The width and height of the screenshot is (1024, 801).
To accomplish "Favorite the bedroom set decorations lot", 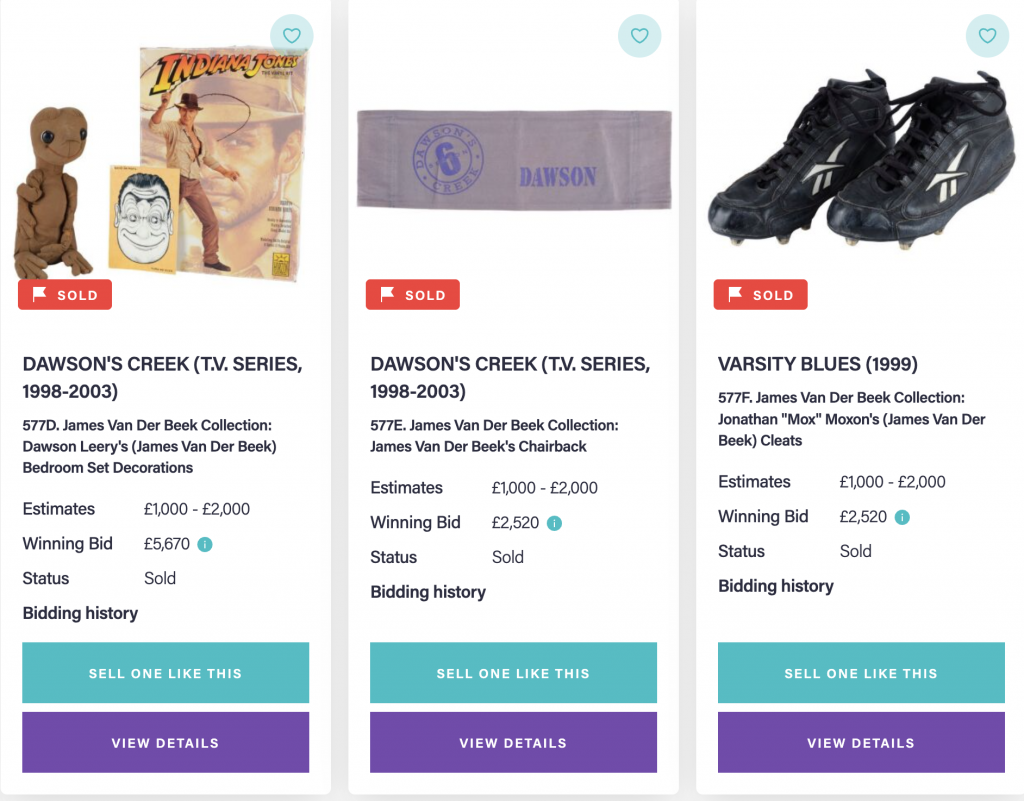I will pos(291,36).
